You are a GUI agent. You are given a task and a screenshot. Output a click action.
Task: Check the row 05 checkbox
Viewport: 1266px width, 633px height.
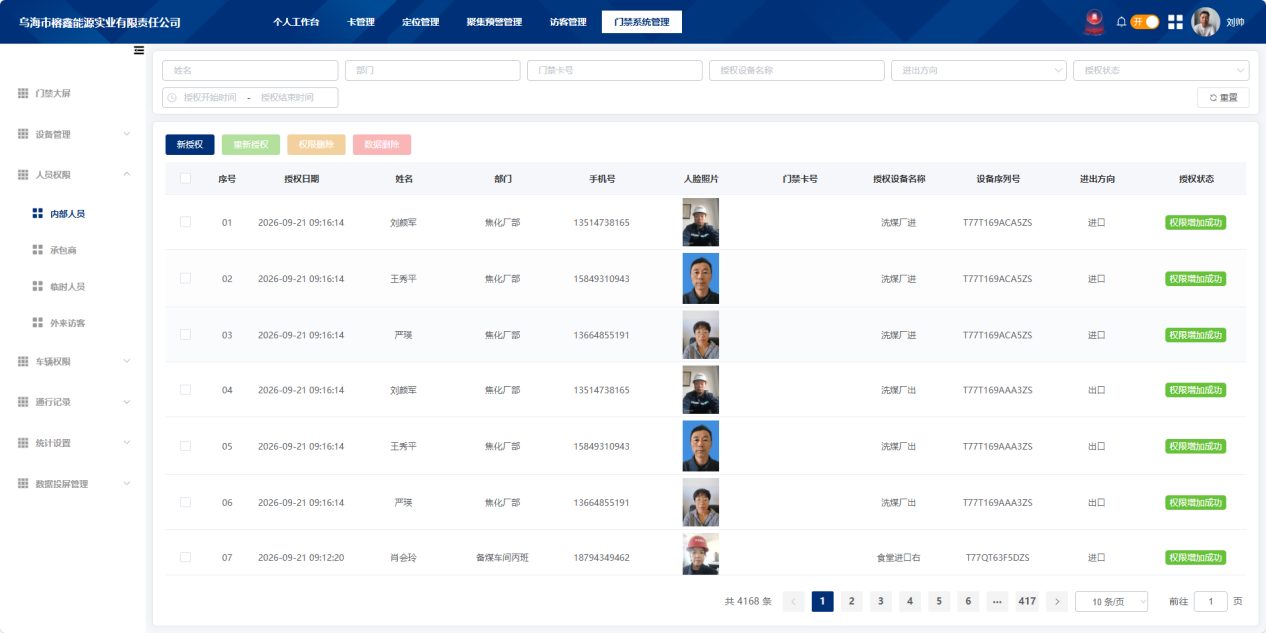tap(185, 446)
